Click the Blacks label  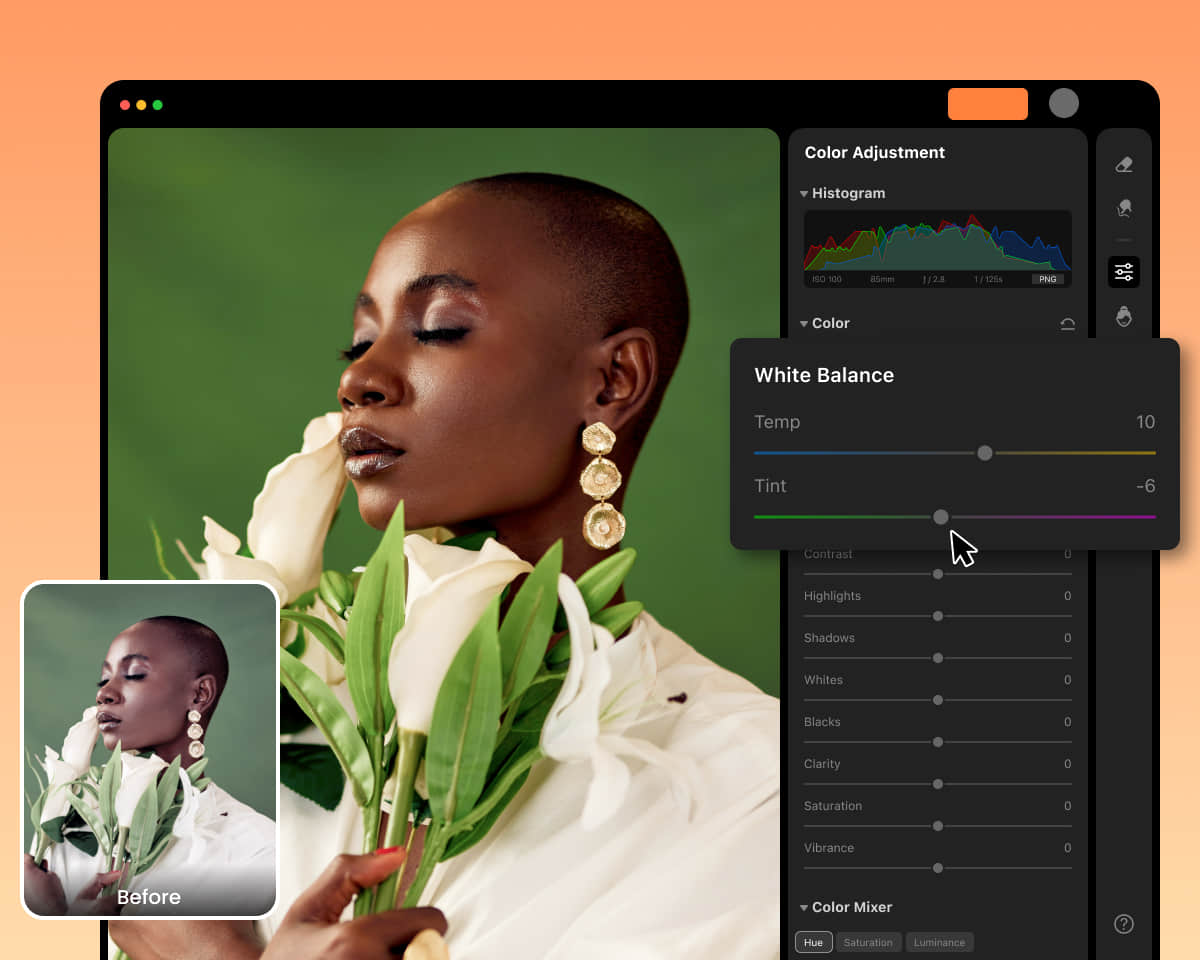[822, 722]
